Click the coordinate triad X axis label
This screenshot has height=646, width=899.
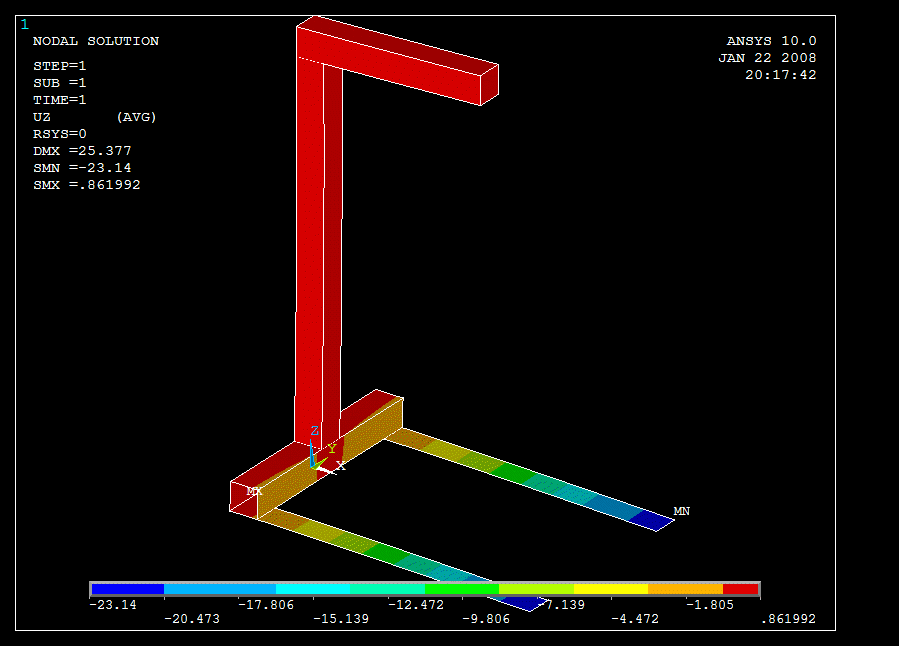(341, 466)
